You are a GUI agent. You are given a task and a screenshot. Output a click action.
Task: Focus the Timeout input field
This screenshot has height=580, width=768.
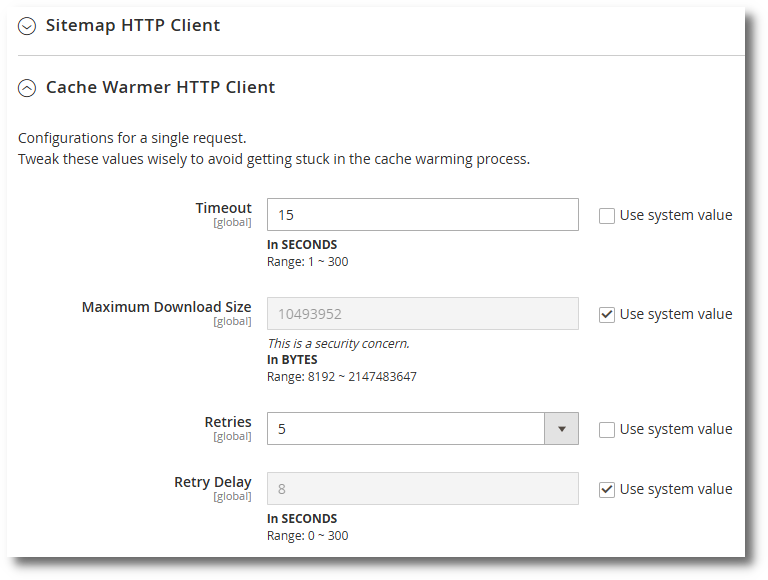423,215
